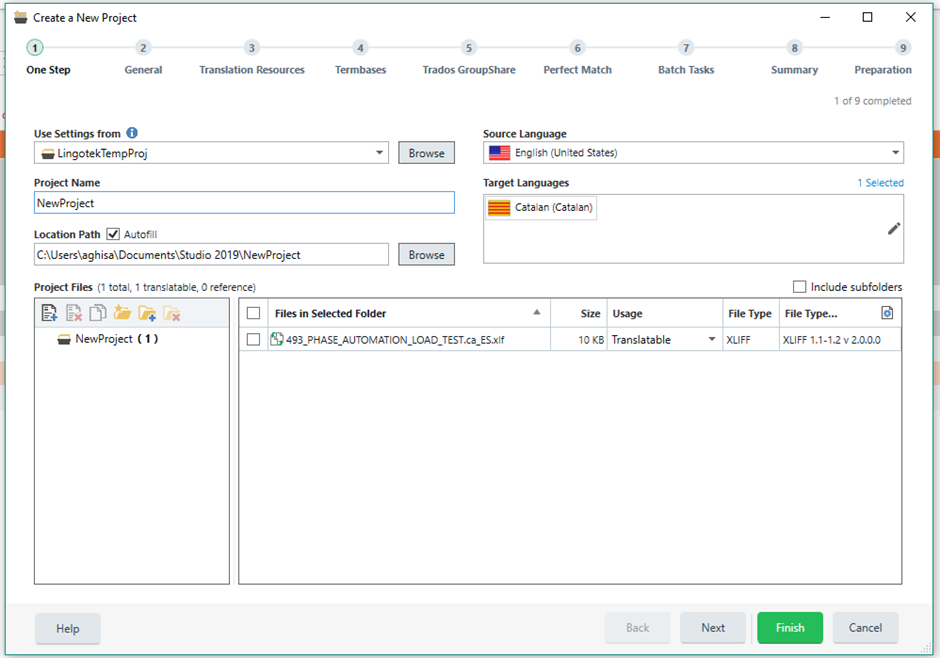Go to the General wizard step
The image size is (940, 658).
click(x=143, y=58)
